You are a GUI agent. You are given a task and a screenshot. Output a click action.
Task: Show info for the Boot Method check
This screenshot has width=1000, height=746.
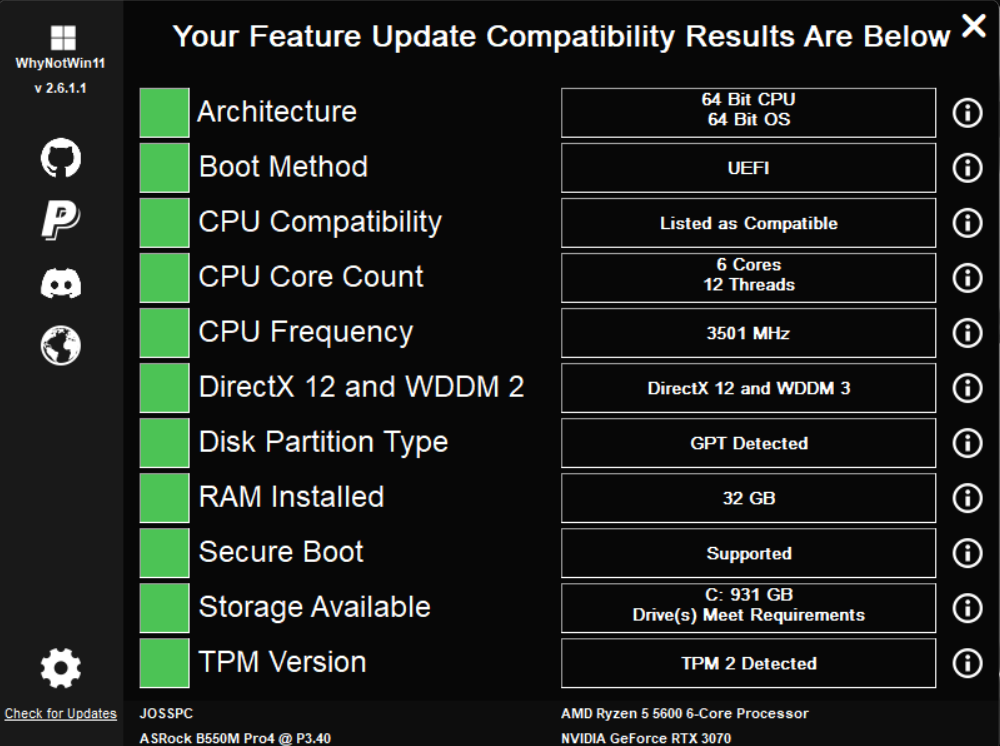pos(967,168)
